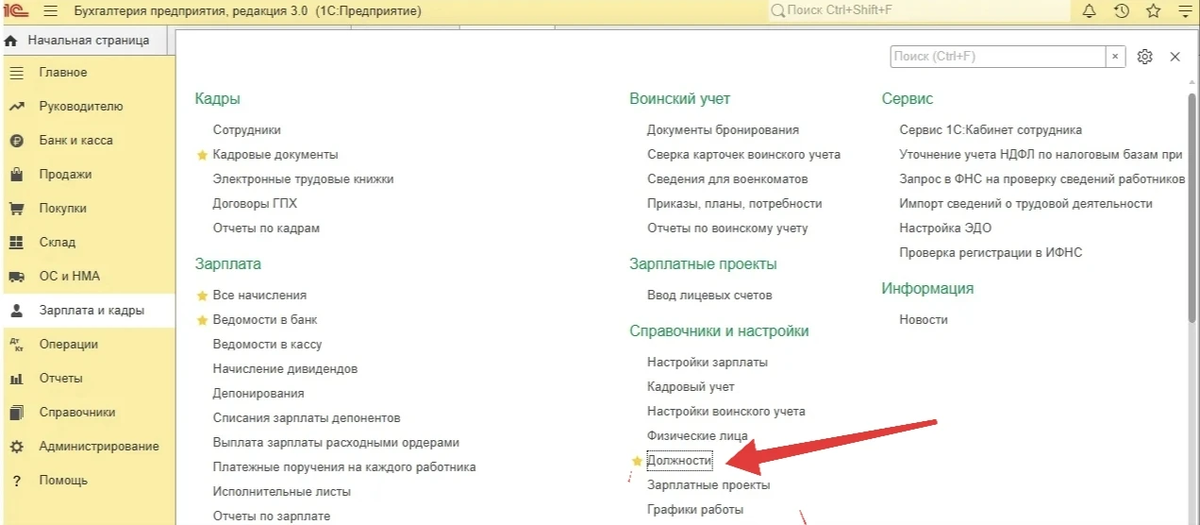Open Графики работы link
The image size is (1200, 525).
tap(695, 510)
